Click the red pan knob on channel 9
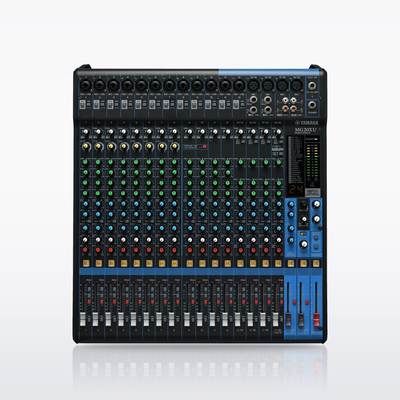Screen dimensions: 400x400 pyautogui.click(x=190, y=250)
